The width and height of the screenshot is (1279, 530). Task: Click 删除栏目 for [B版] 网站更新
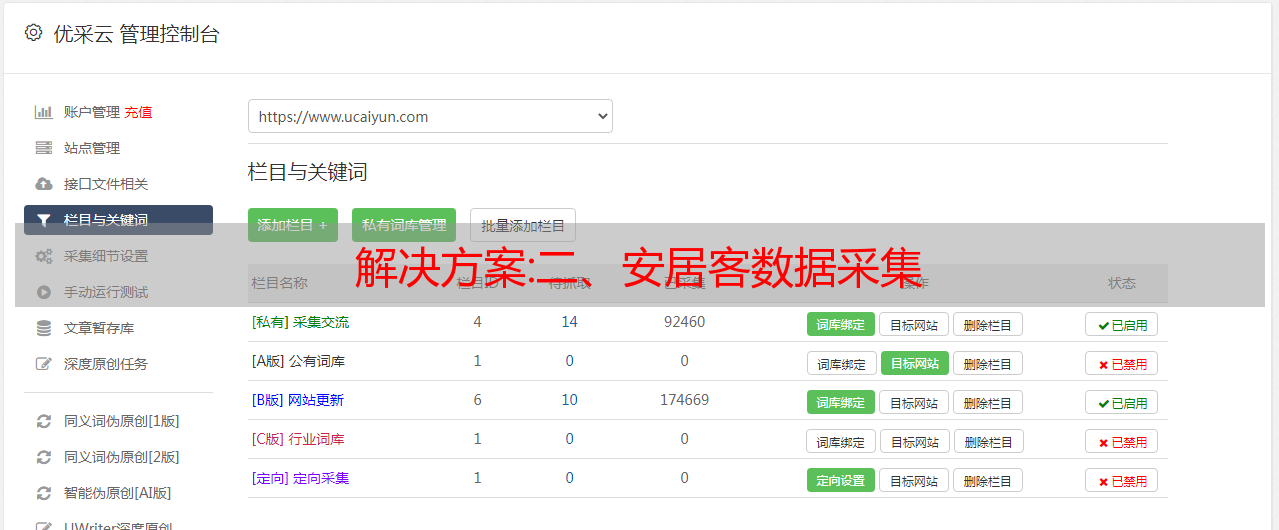point(988,402)
